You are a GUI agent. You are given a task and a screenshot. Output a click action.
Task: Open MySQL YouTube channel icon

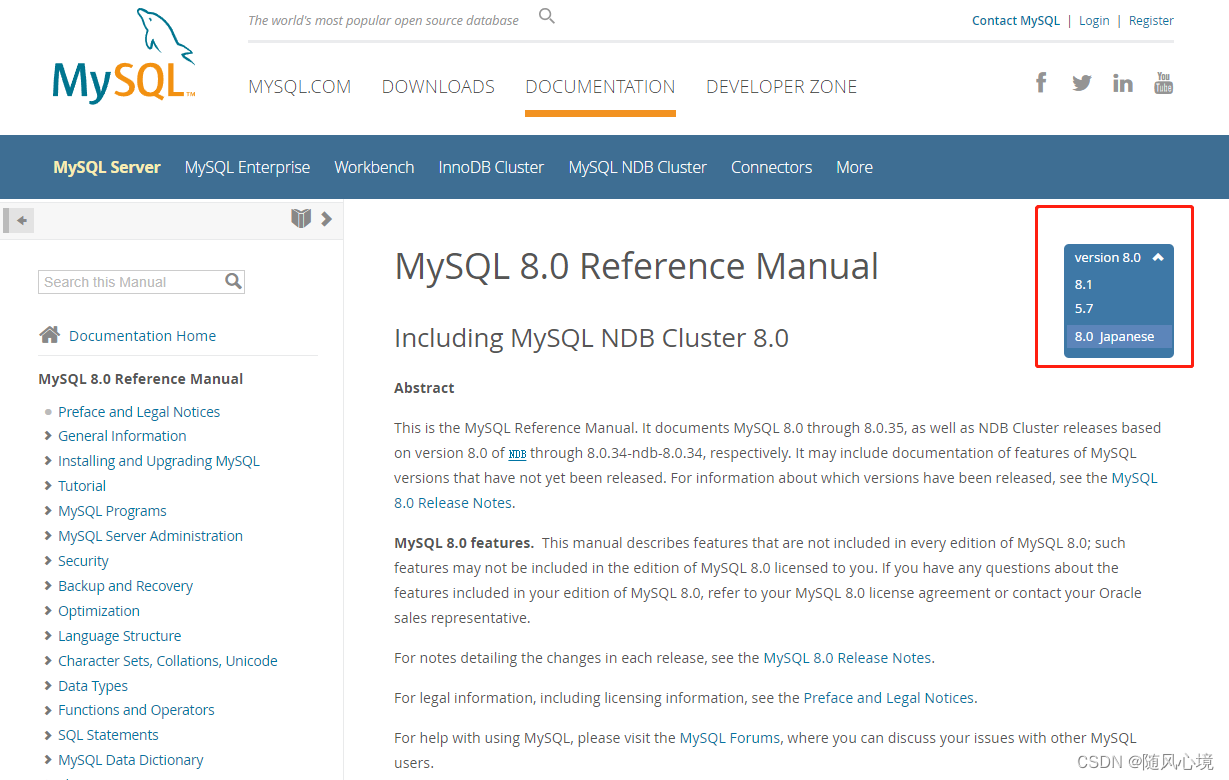pos(1163,83)
